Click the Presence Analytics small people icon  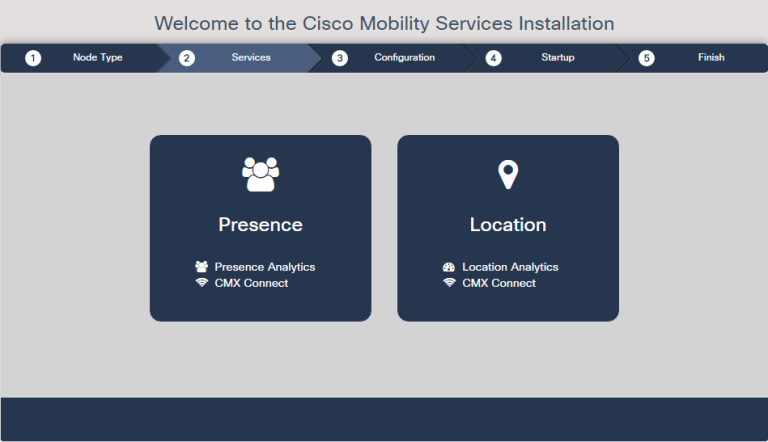(x=201, y=267)
